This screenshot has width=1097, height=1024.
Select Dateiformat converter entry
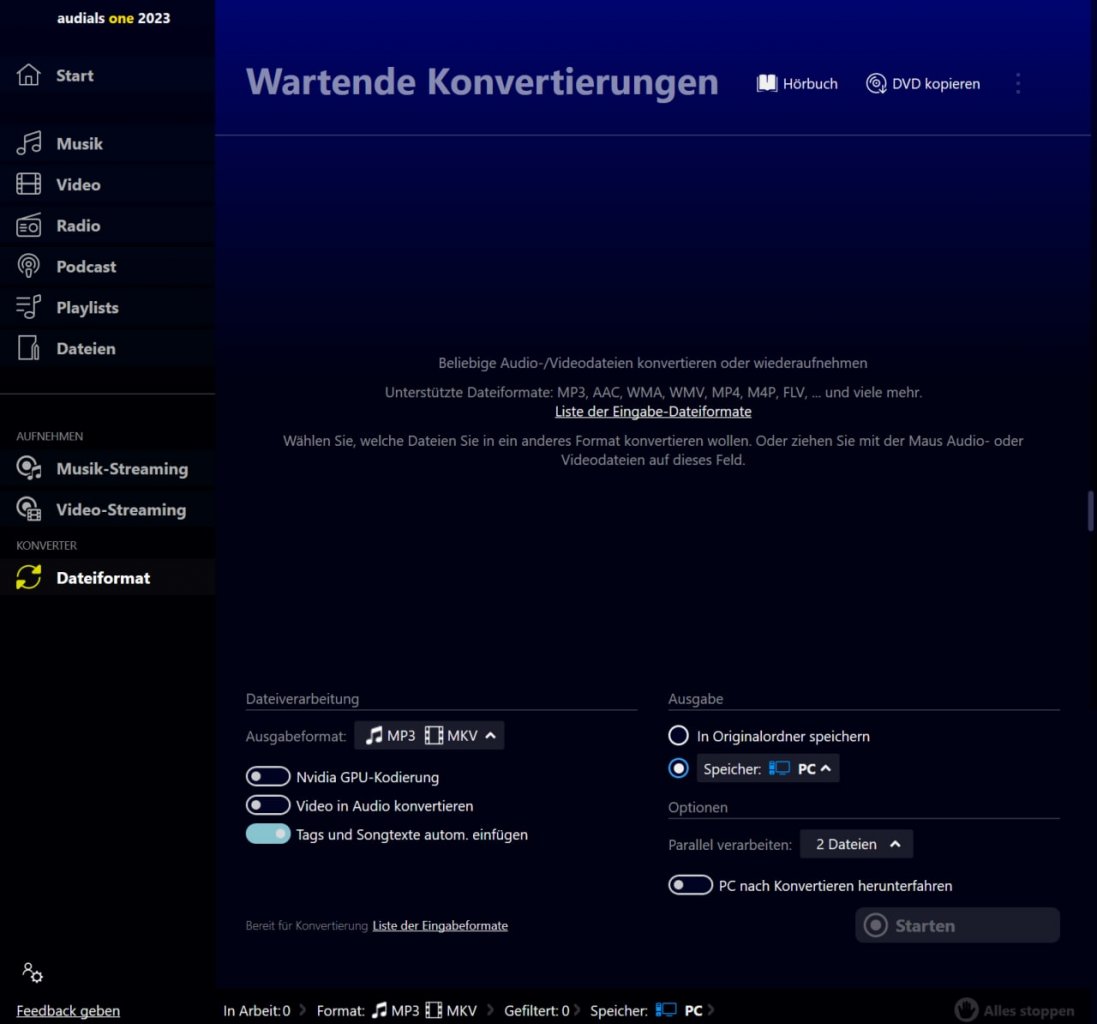pyautogui.click(x=107, y=577)
